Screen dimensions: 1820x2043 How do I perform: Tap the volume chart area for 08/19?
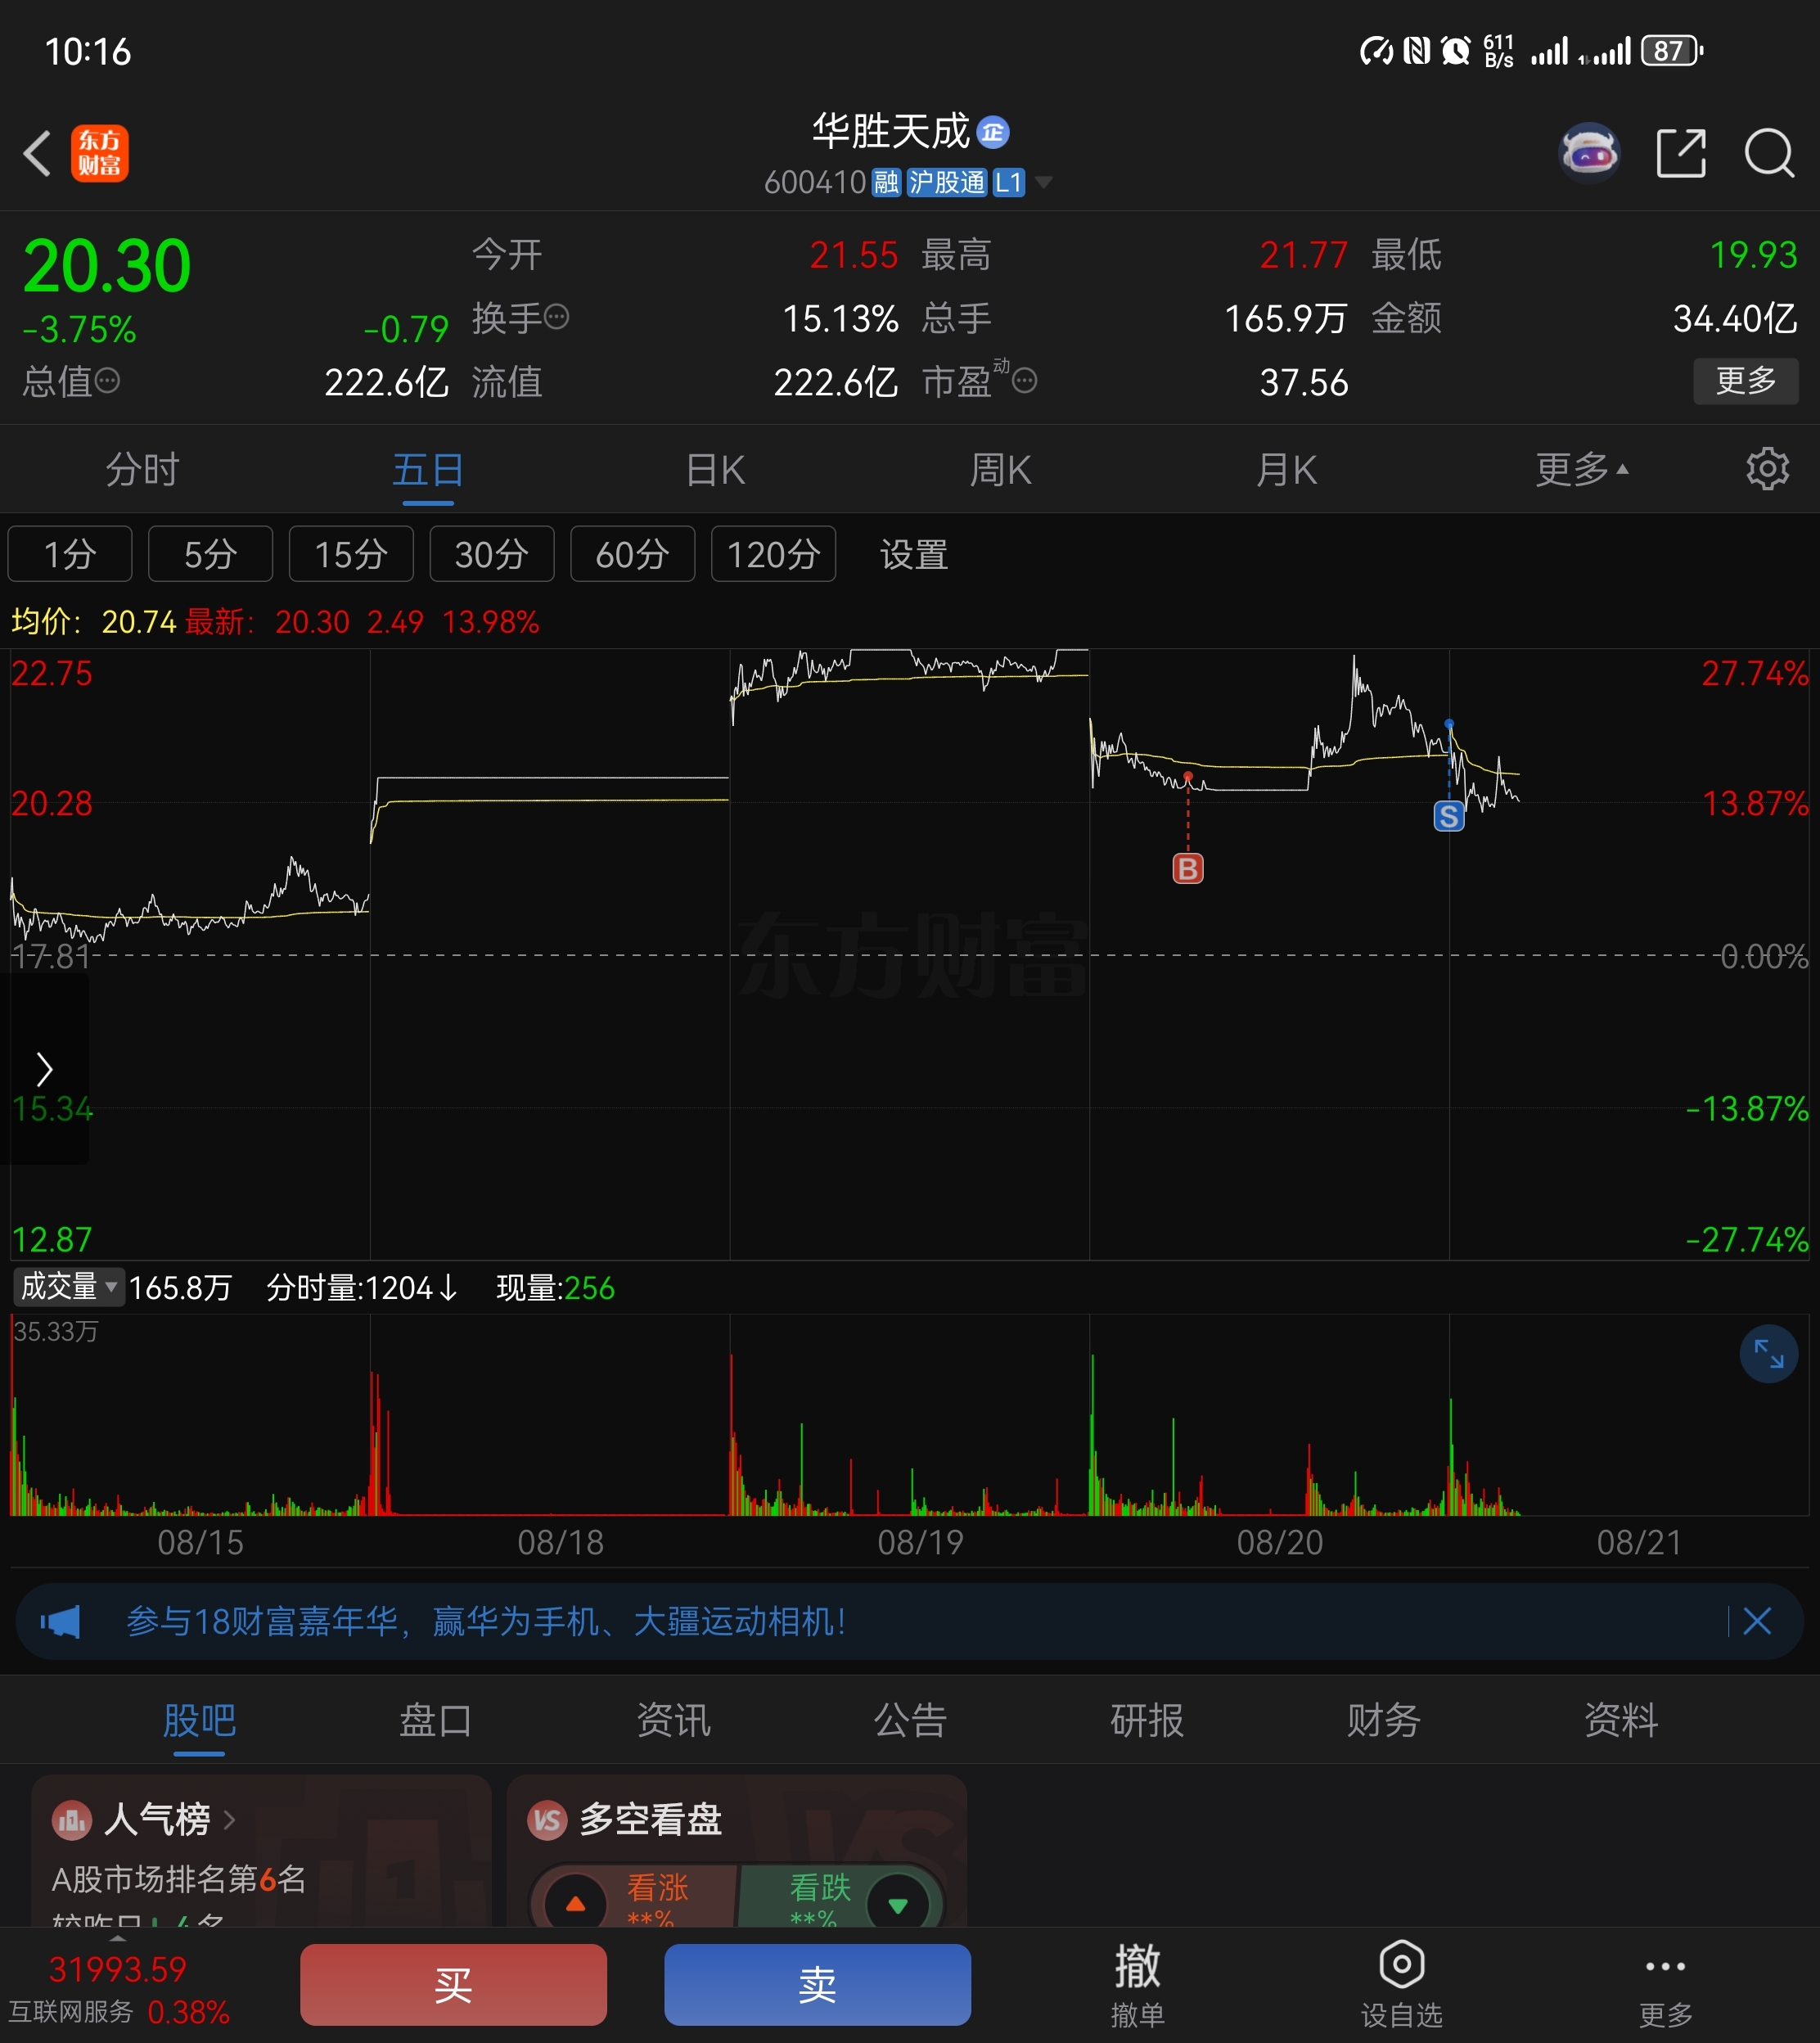909,1415
